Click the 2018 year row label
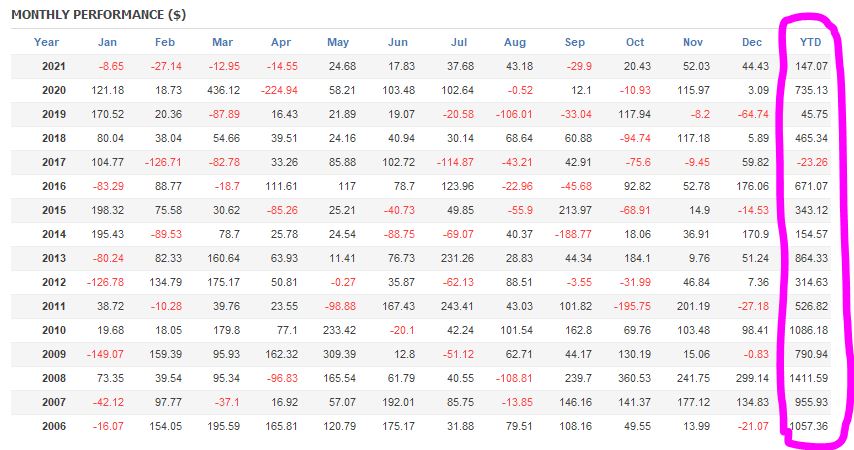This screenshot has width=854, height=450. (x=53, y=138)
